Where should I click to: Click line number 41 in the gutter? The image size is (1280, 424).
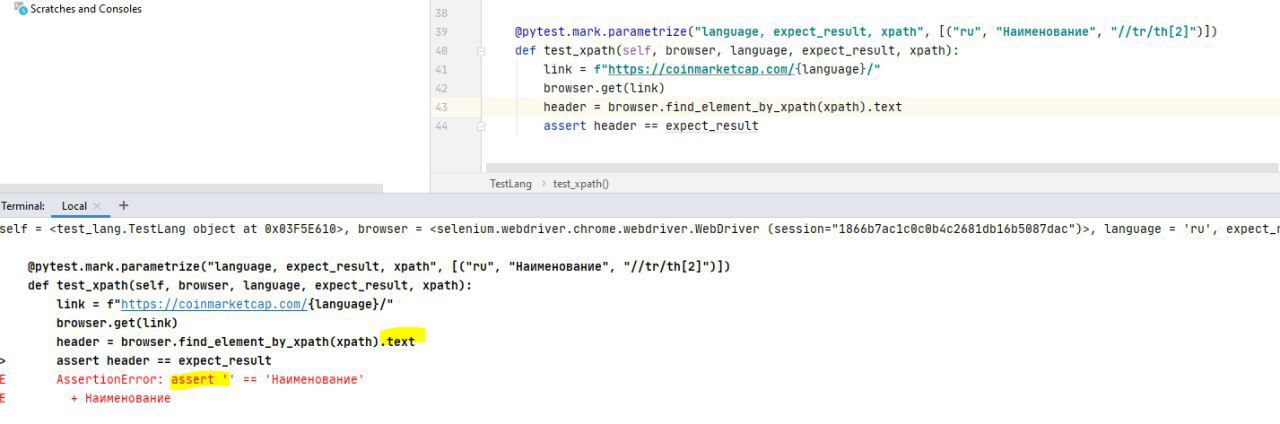442,69
